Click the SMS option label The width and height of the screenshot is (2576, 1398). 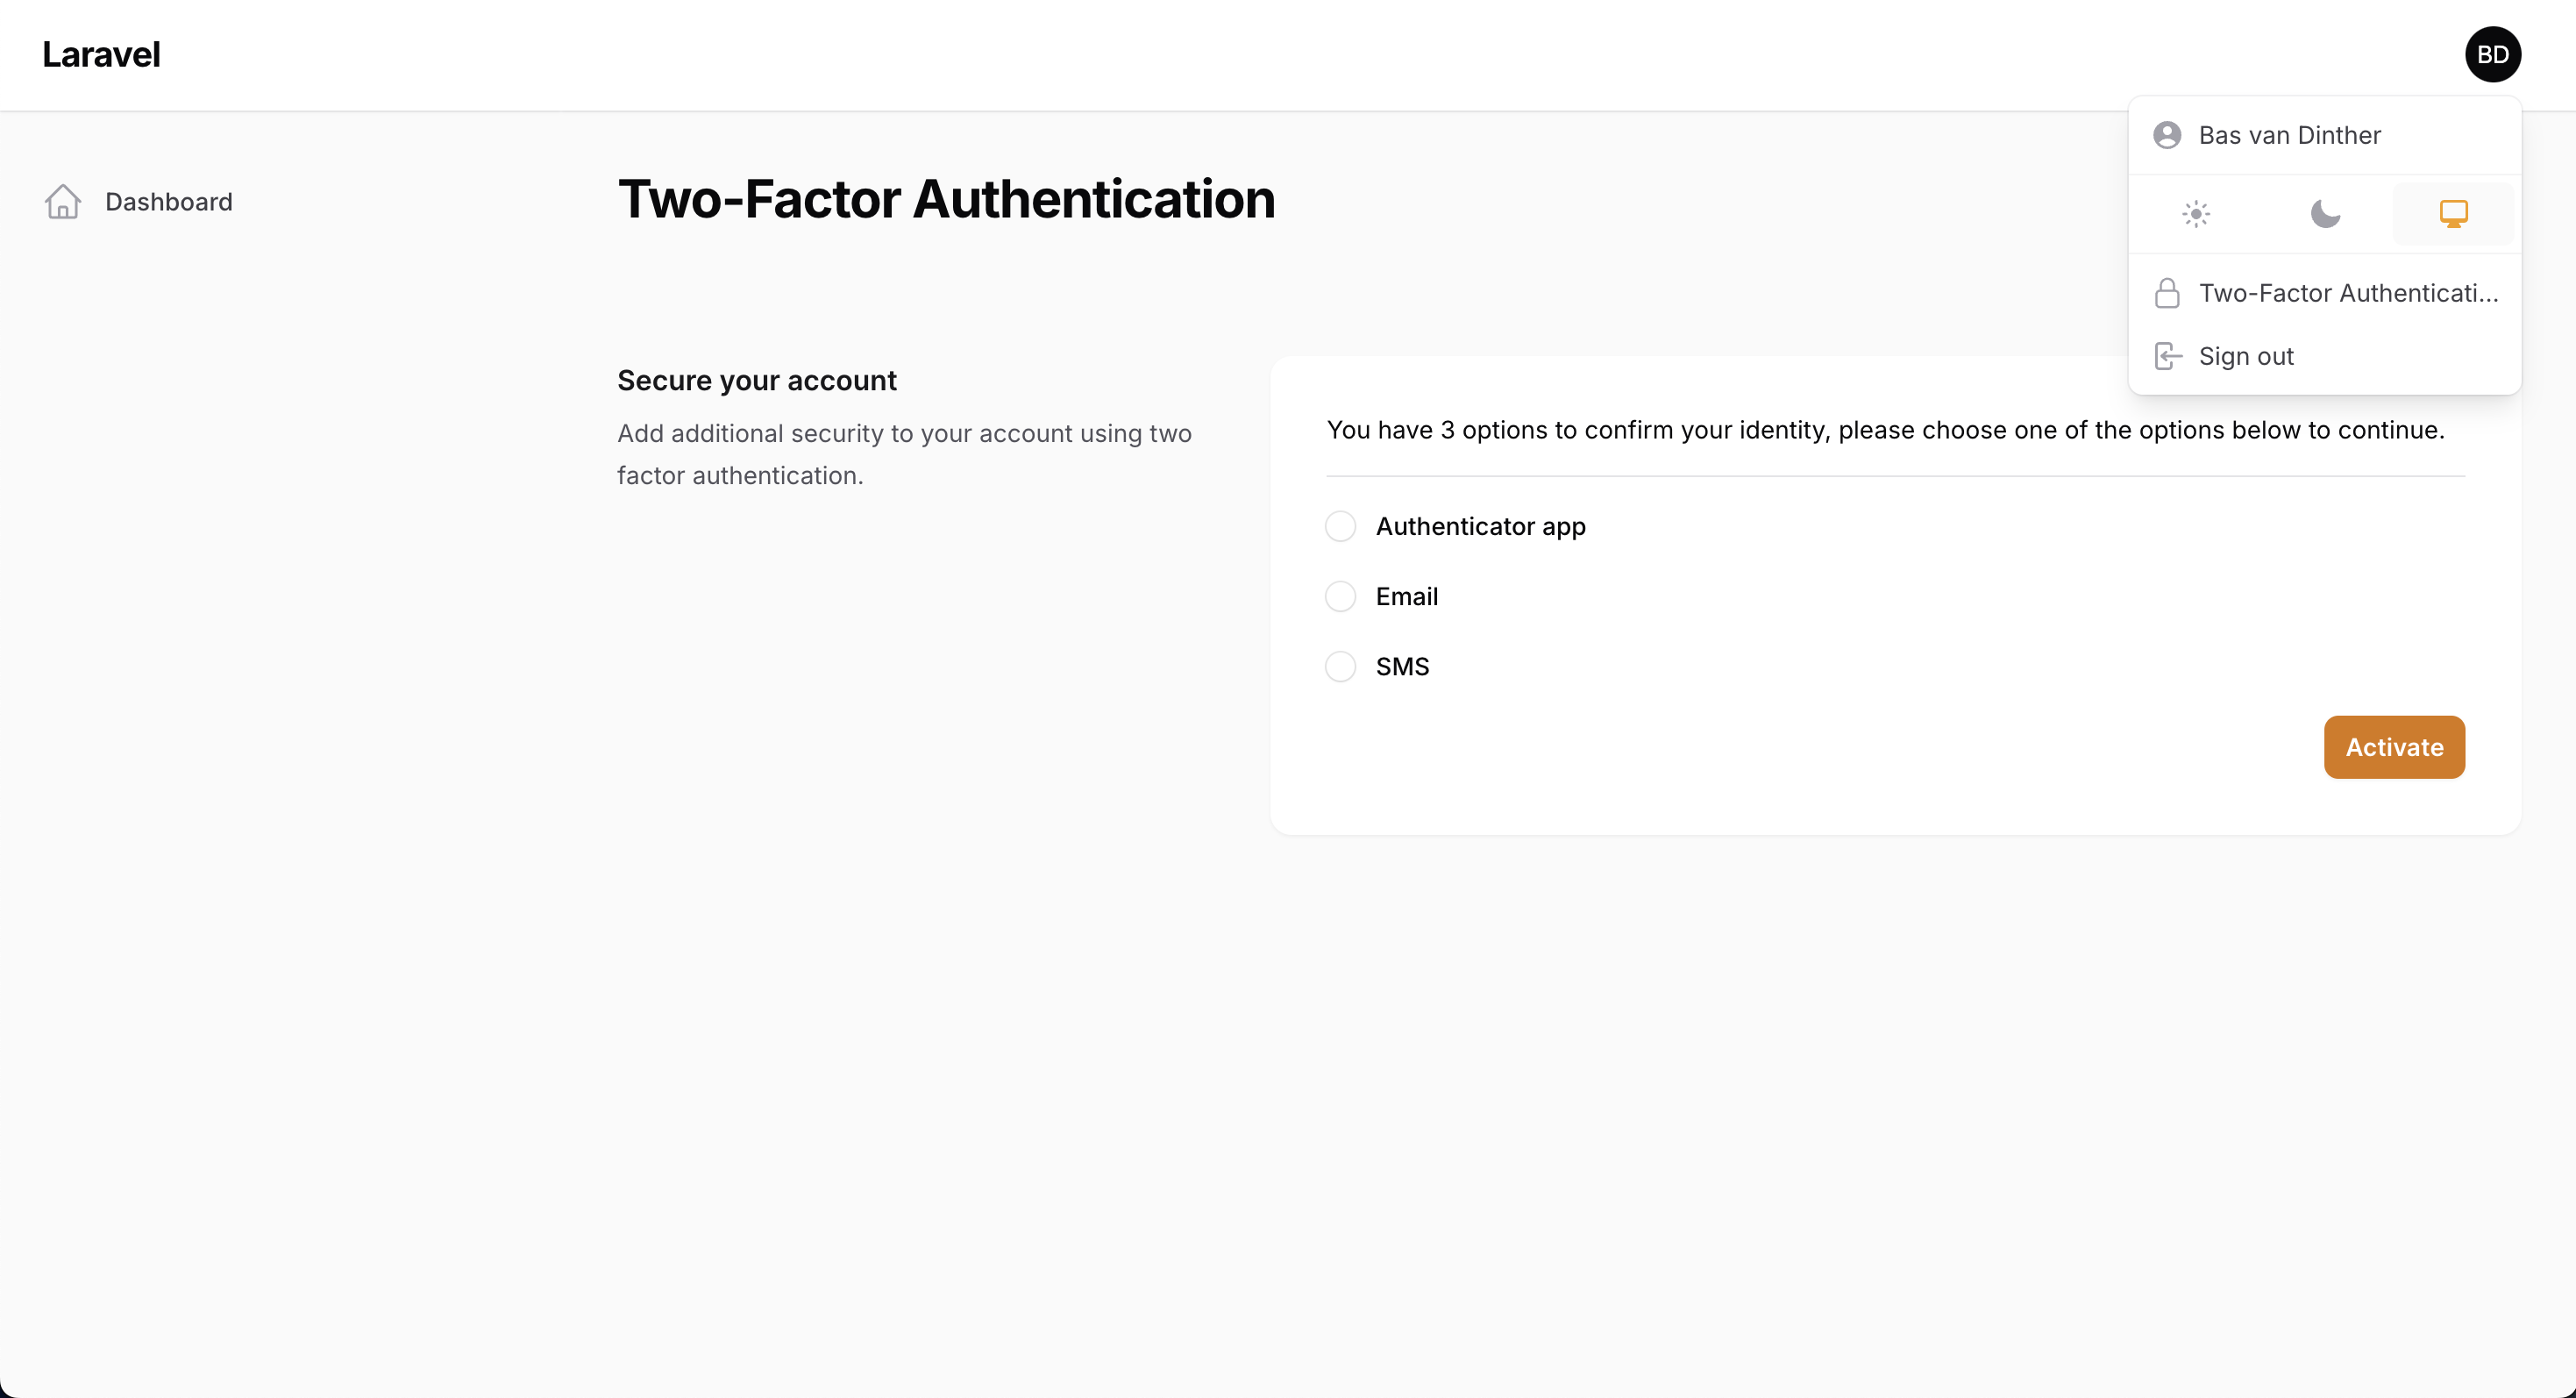click(1402, 666)
